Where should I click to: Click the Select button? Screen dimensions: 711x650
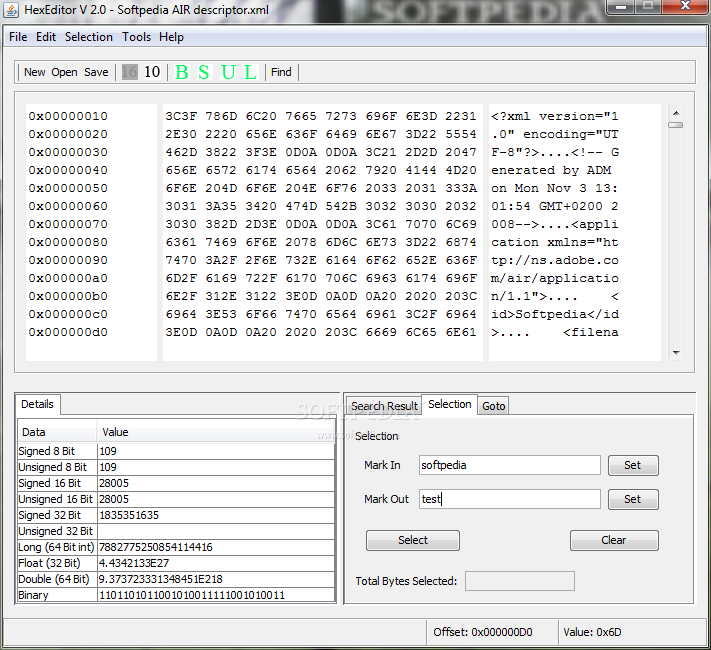click(x=413, y=540)
